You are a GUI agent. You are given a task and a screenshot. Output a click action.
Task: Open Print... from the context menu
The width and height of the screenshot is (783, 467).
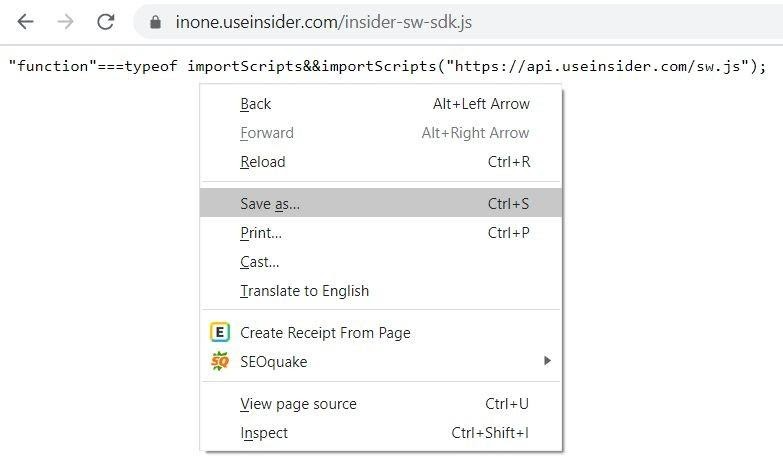pos(261,233)
